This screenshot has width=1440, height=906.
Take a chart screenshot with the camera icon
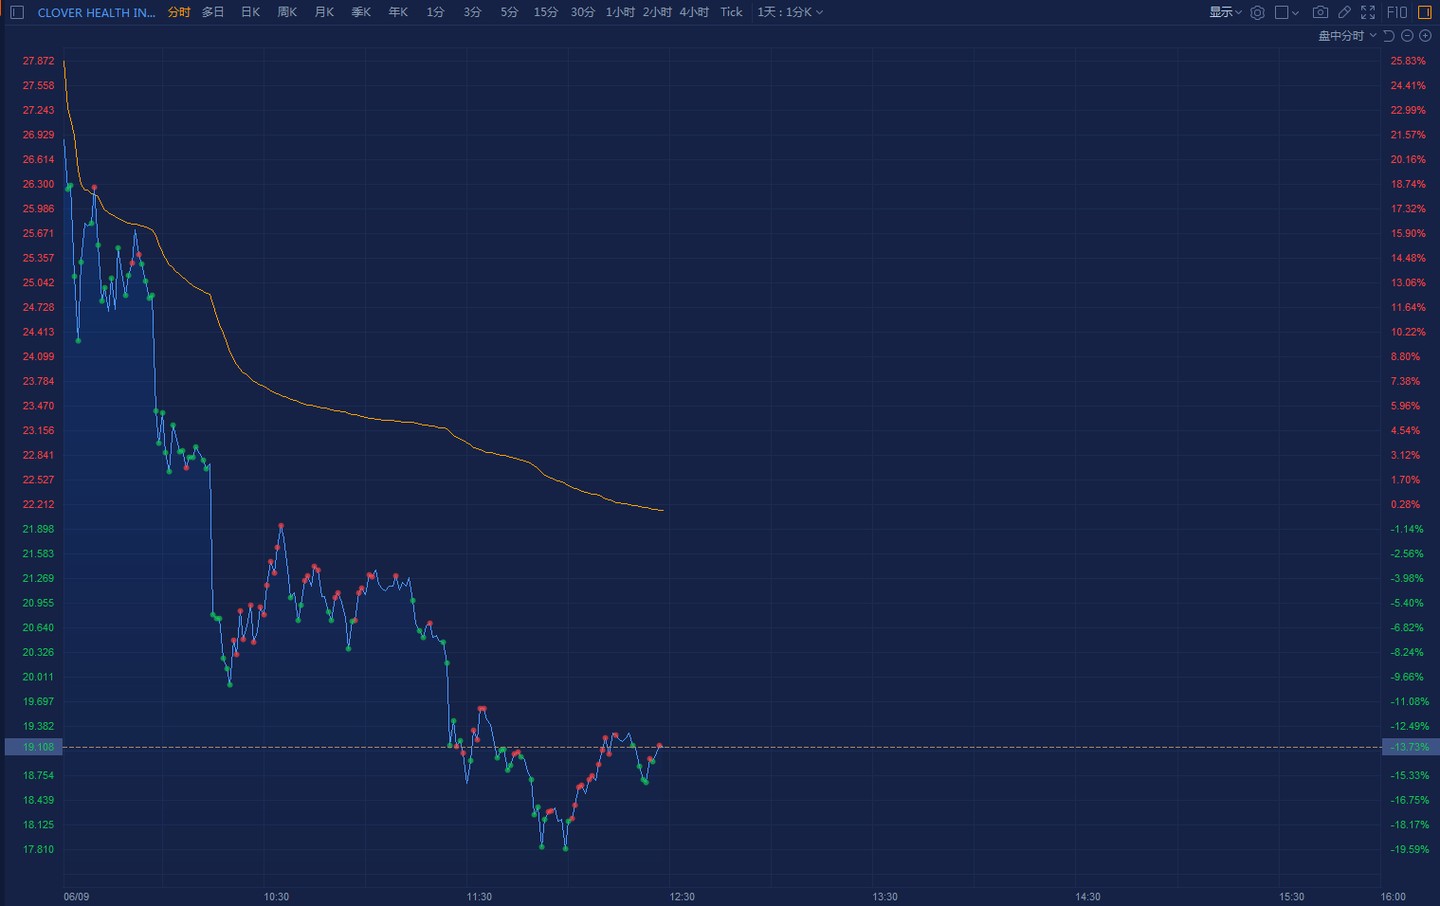[1320, 12]
